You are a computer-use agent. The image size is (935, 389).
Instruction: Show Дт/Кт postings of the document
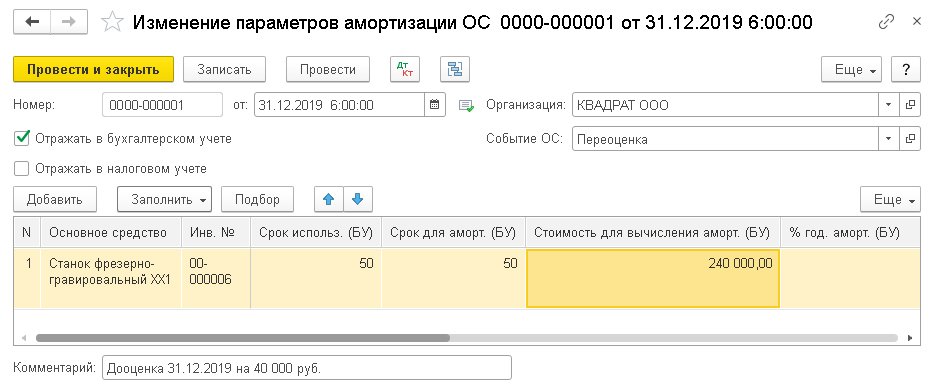[x=405, y=69]
